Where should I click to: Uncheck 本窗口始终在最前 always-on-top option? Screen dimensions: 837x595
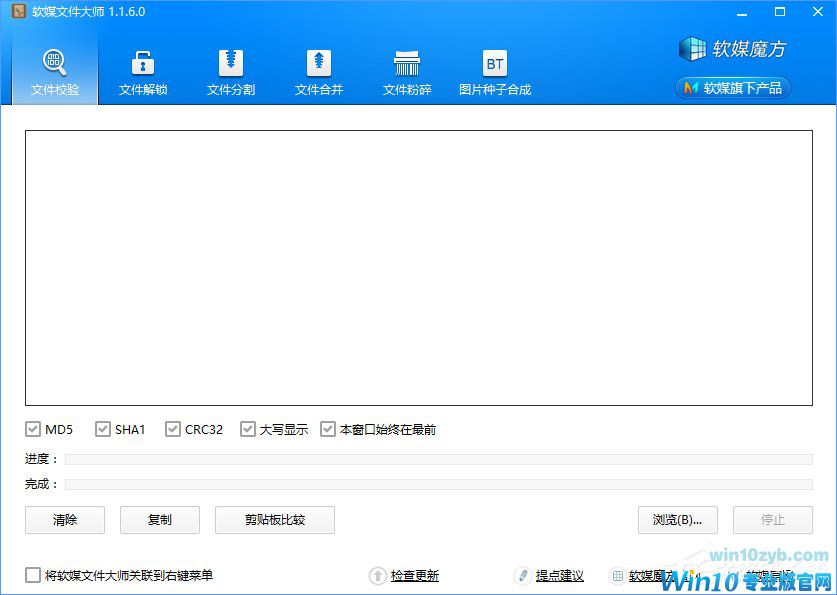[x=328, y=428]
